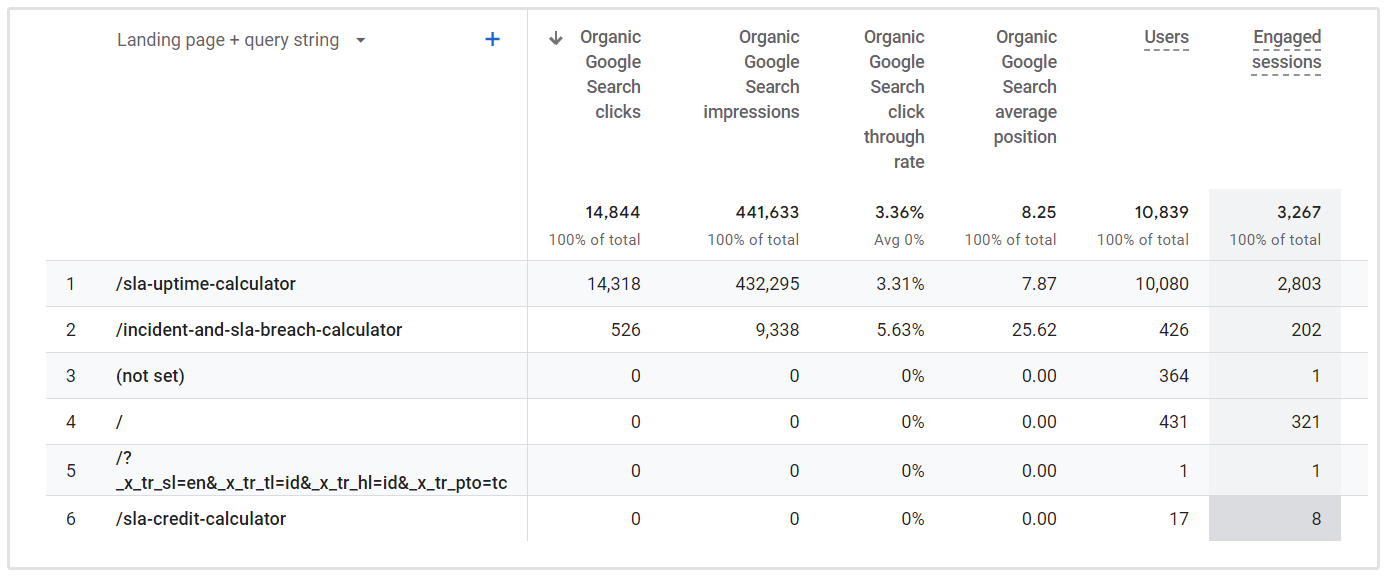Click the sort arrow on Search clicks

[x=556, y=38]
